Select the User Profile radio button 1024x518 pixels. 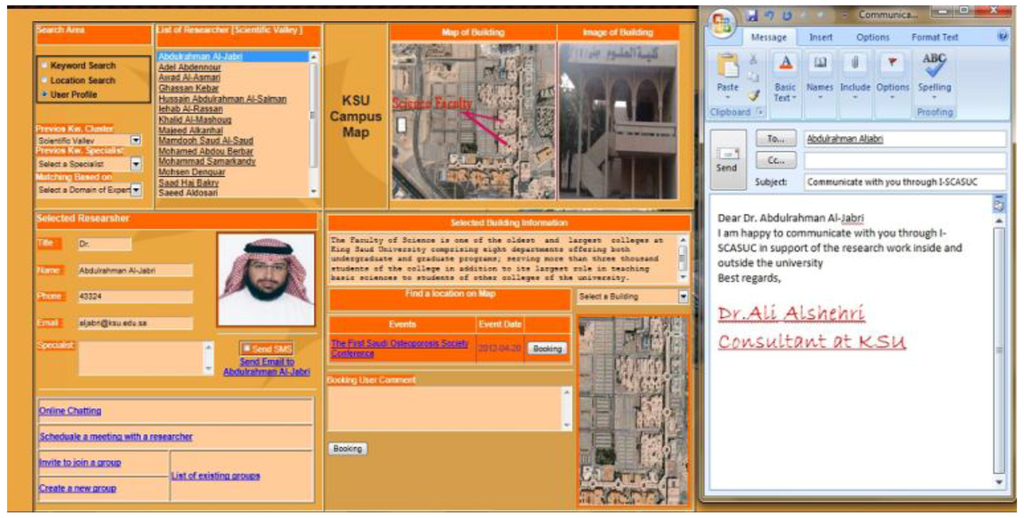click(44, 94)
